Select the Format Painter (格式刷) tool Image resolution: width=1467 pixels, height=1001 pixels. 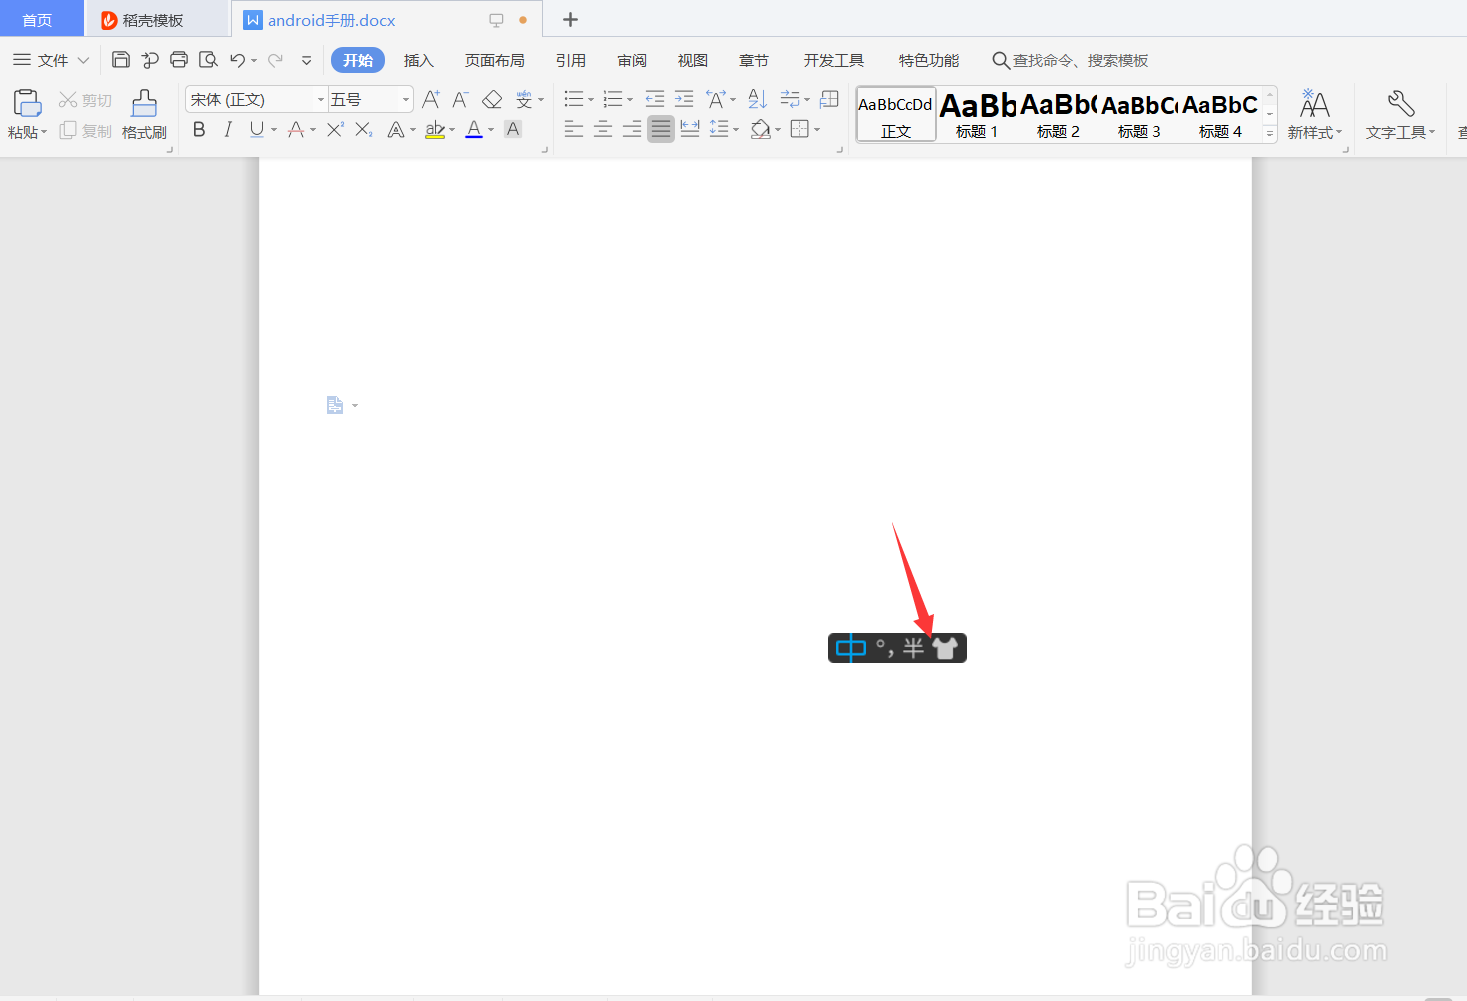[x=144, y=114]
